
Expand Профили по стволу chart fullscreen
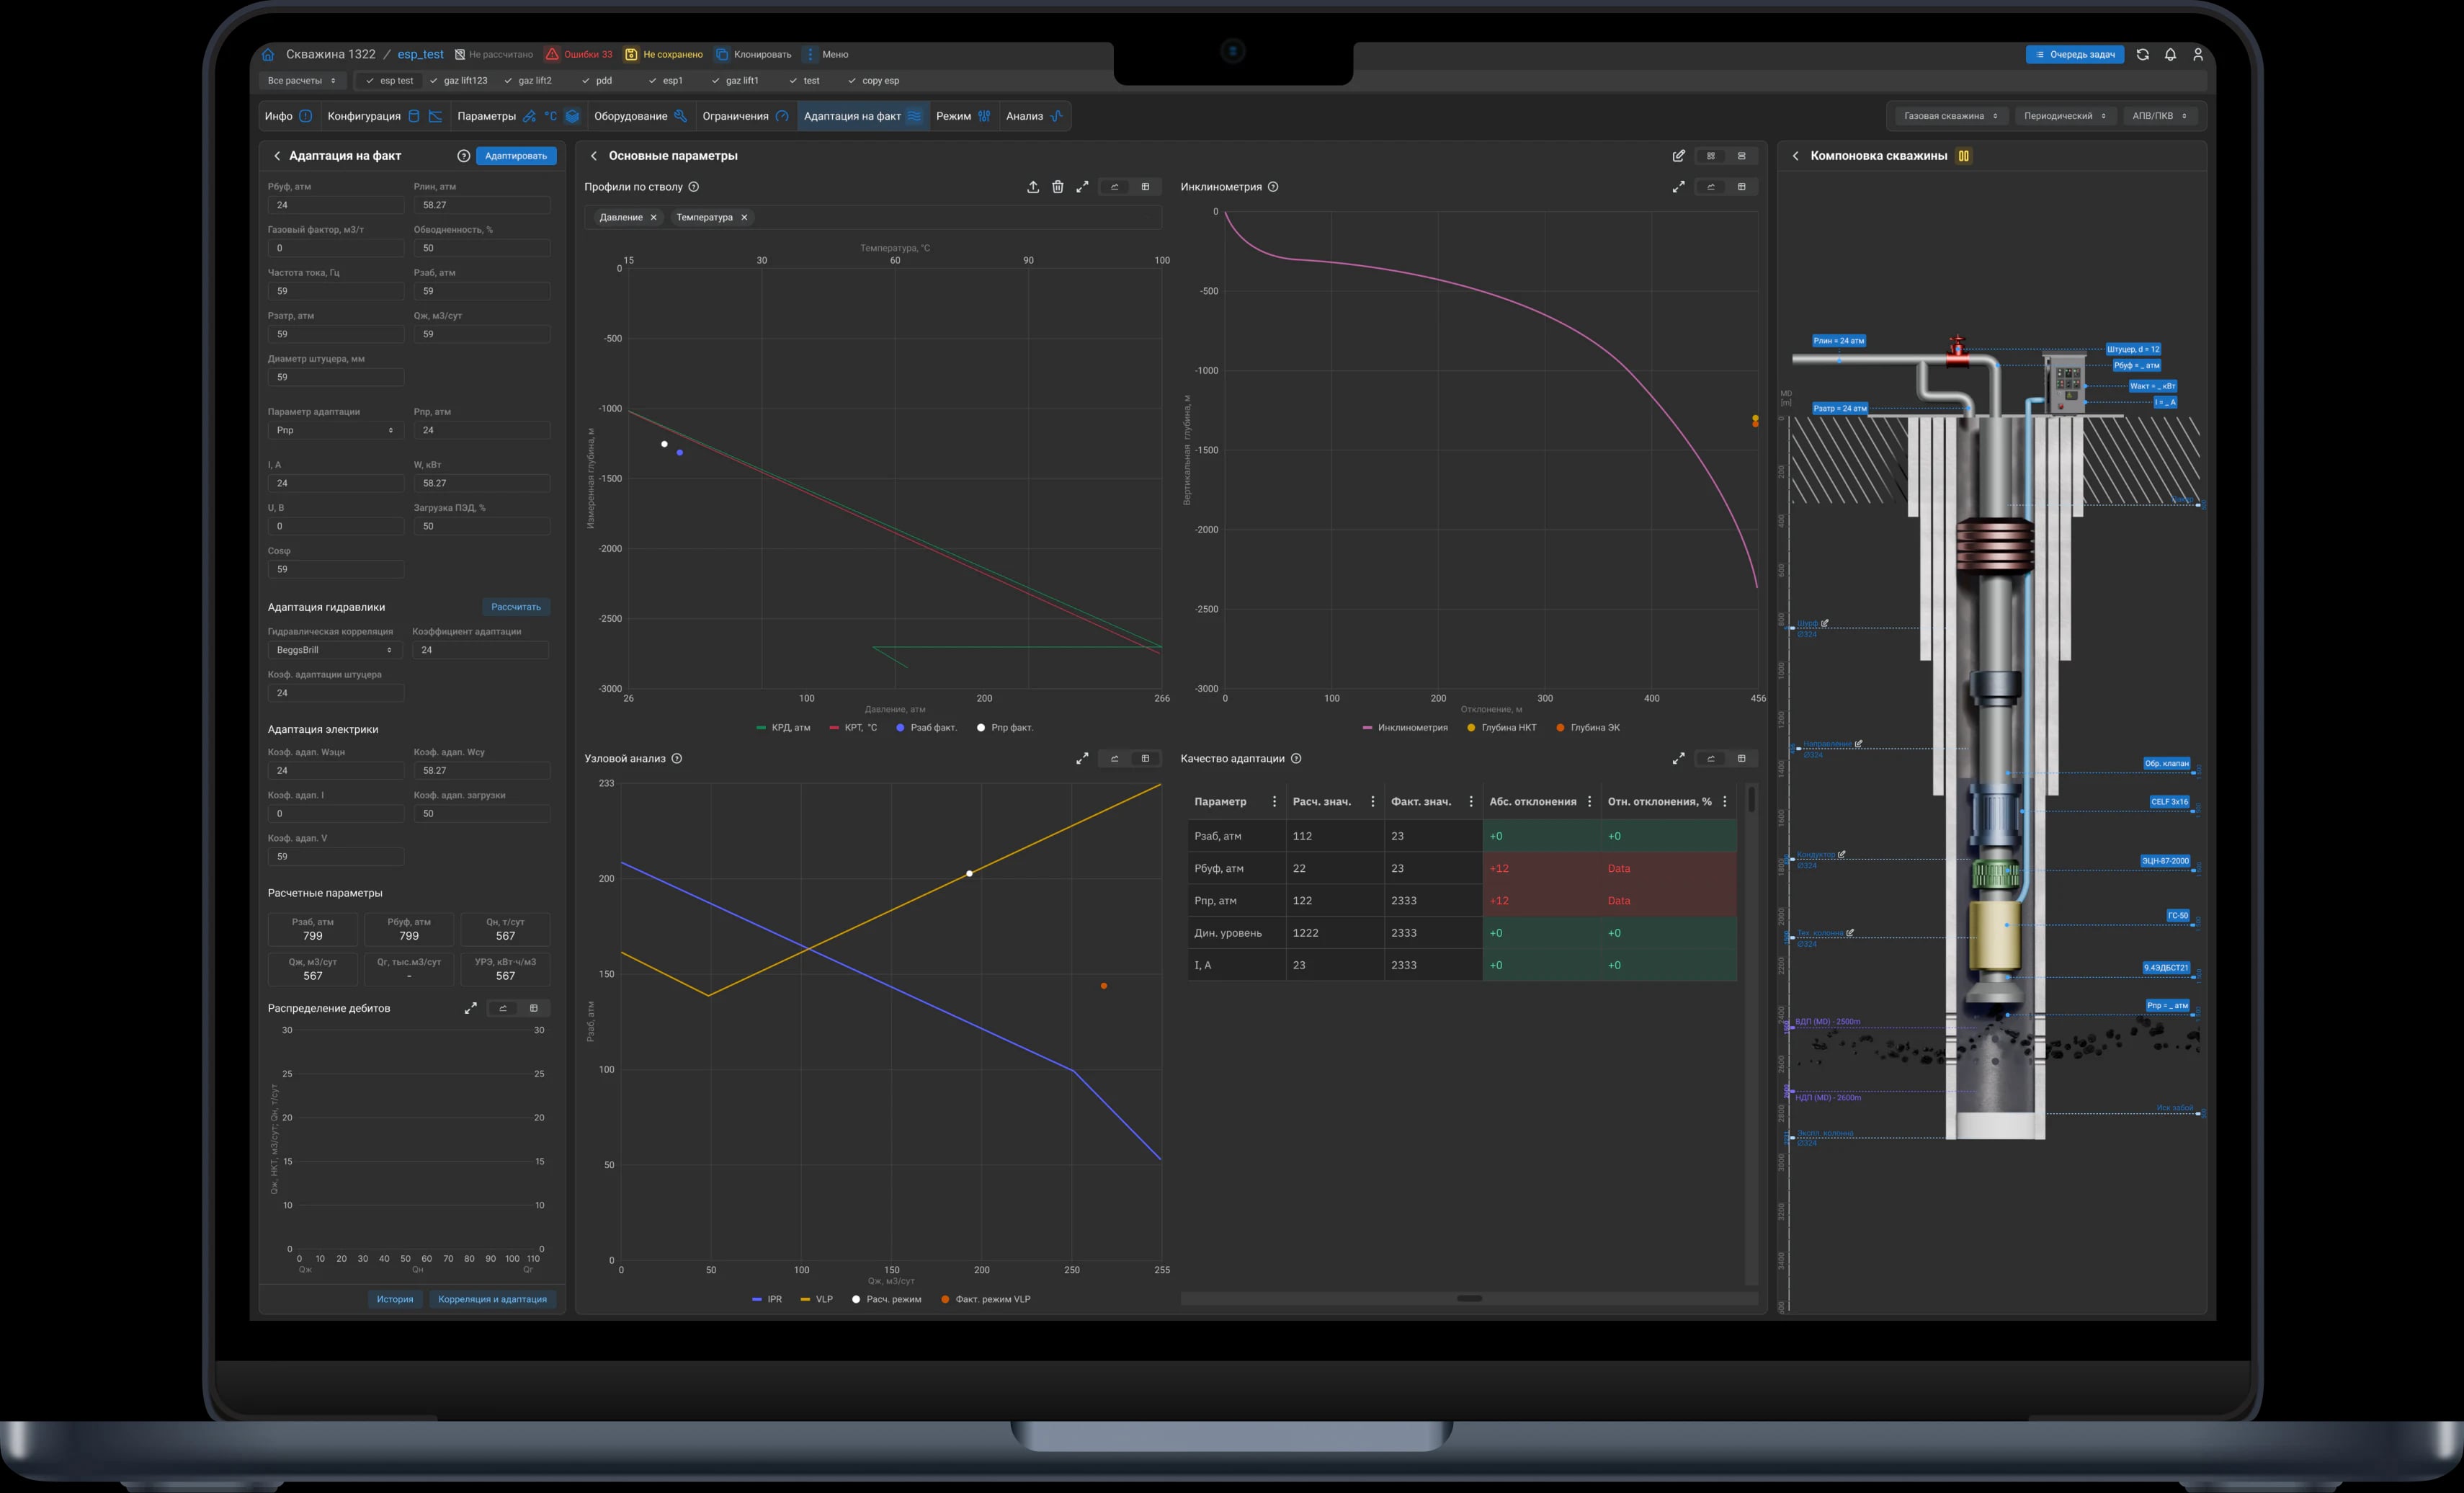[1082, 187]
